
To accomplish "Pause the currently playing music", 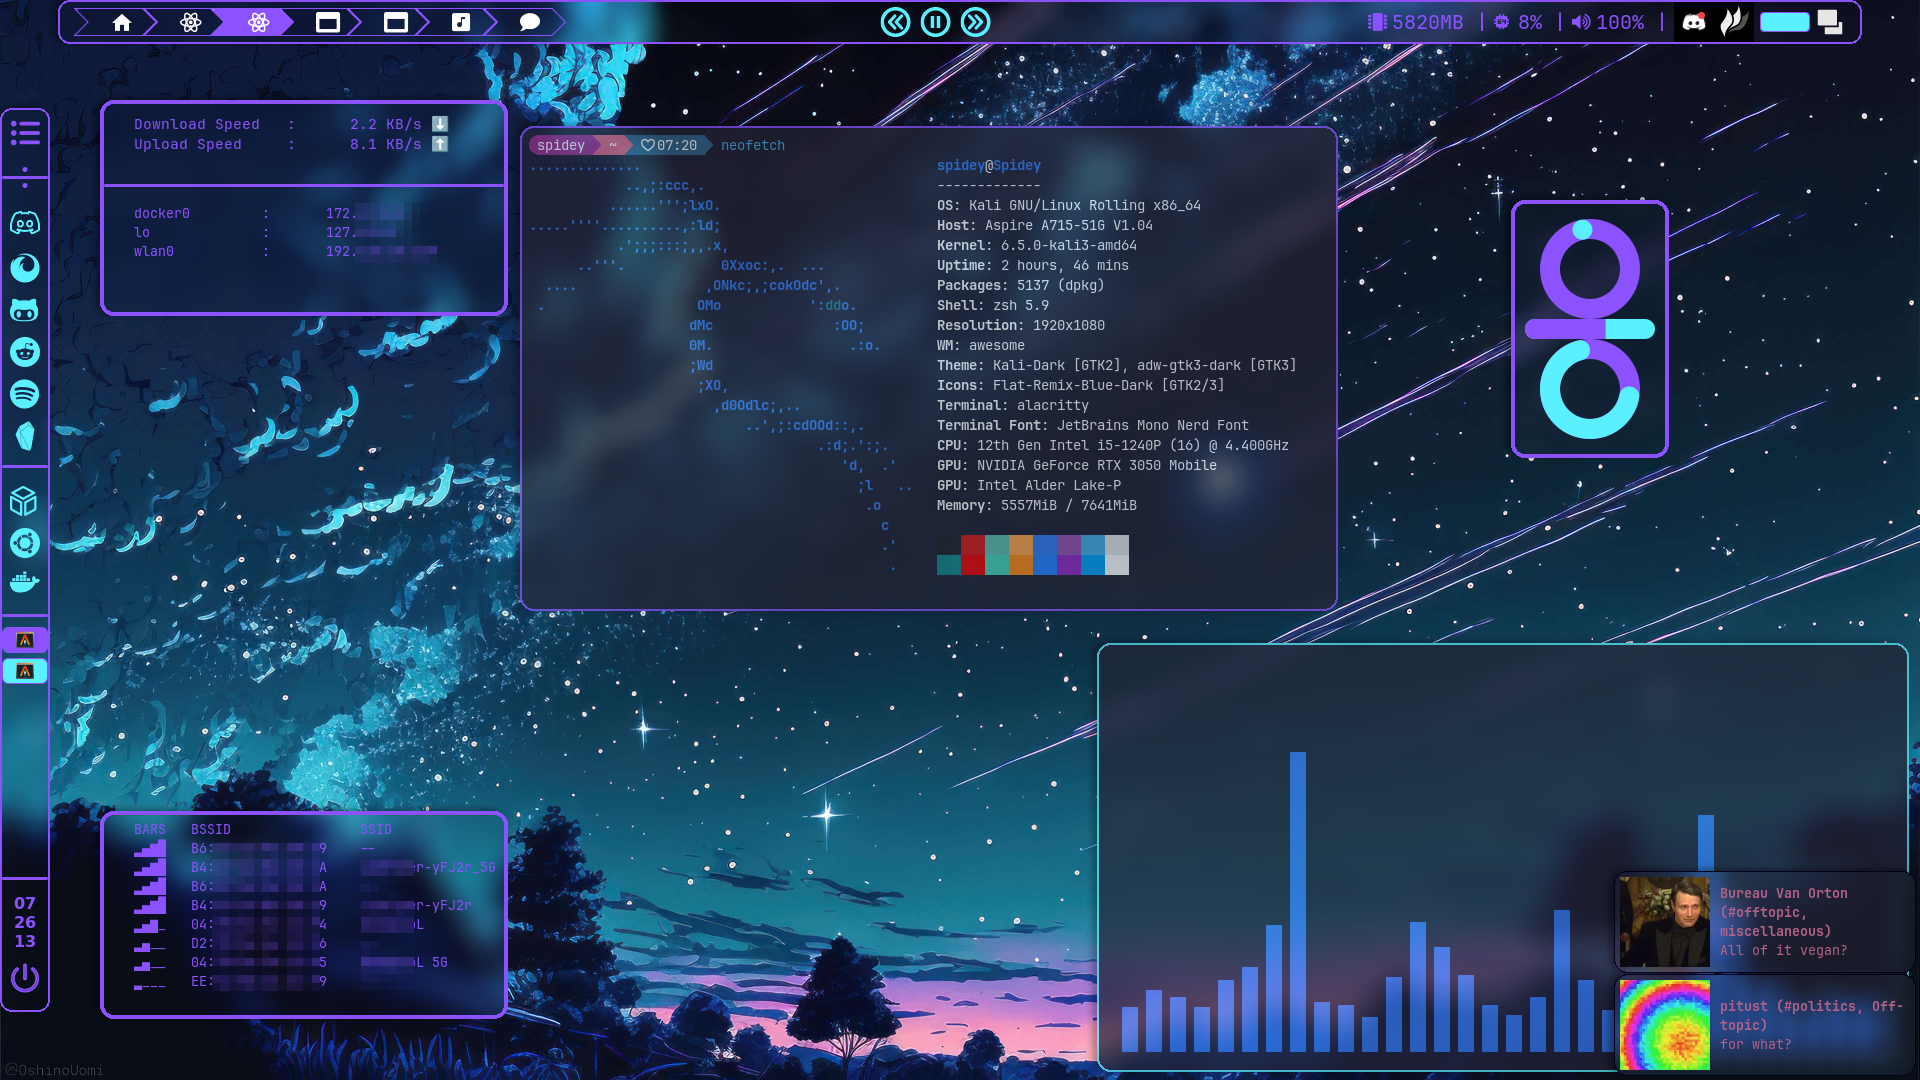I will coord(935,22).
